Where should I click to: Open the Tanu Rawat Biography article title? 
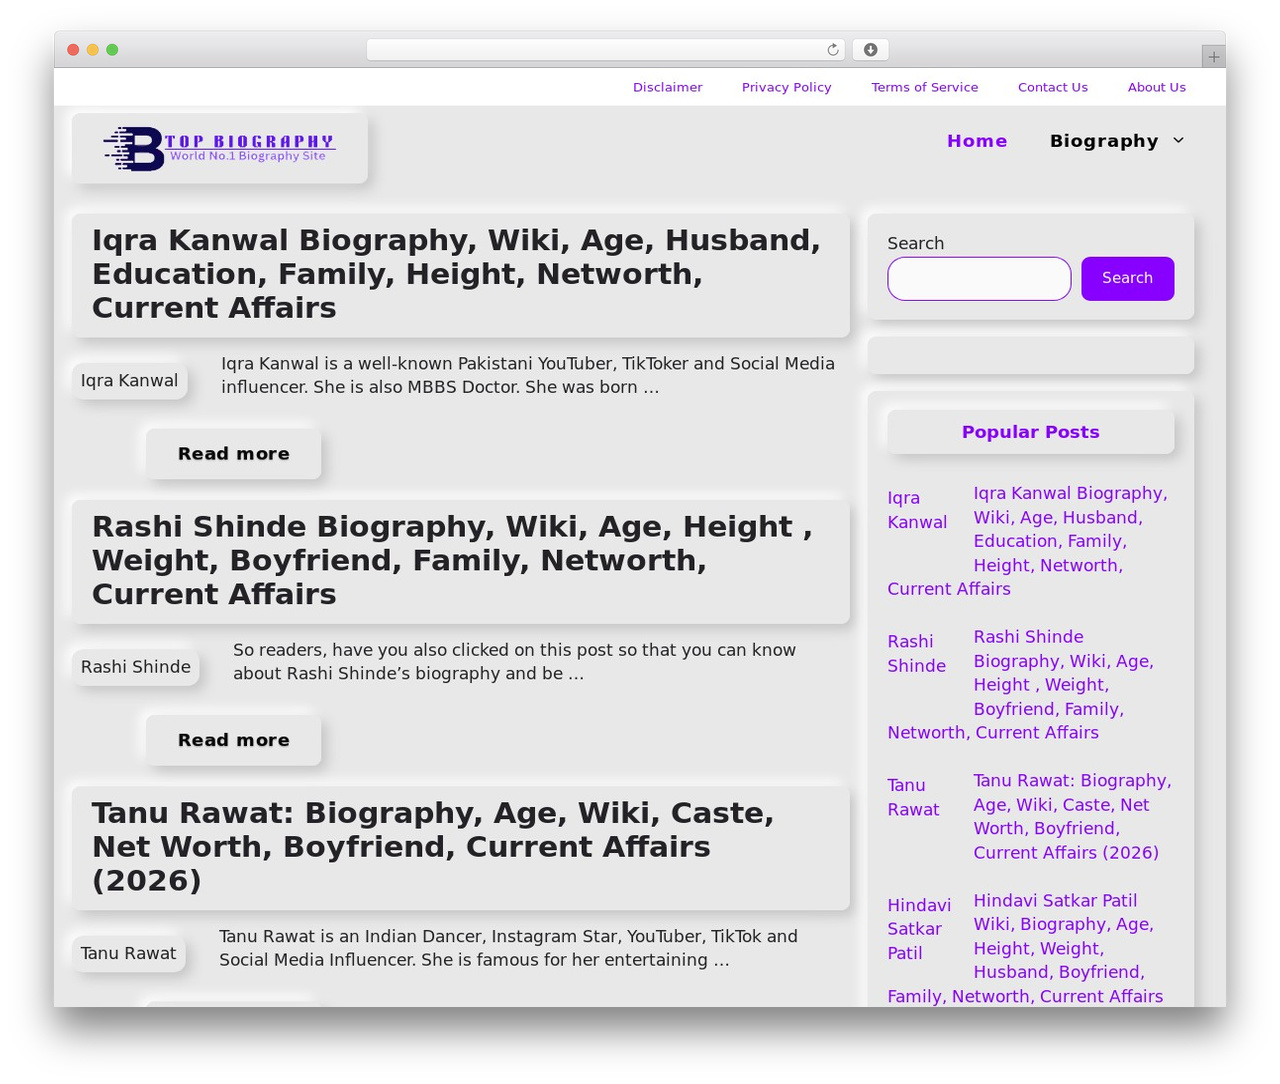click(433, 847)
